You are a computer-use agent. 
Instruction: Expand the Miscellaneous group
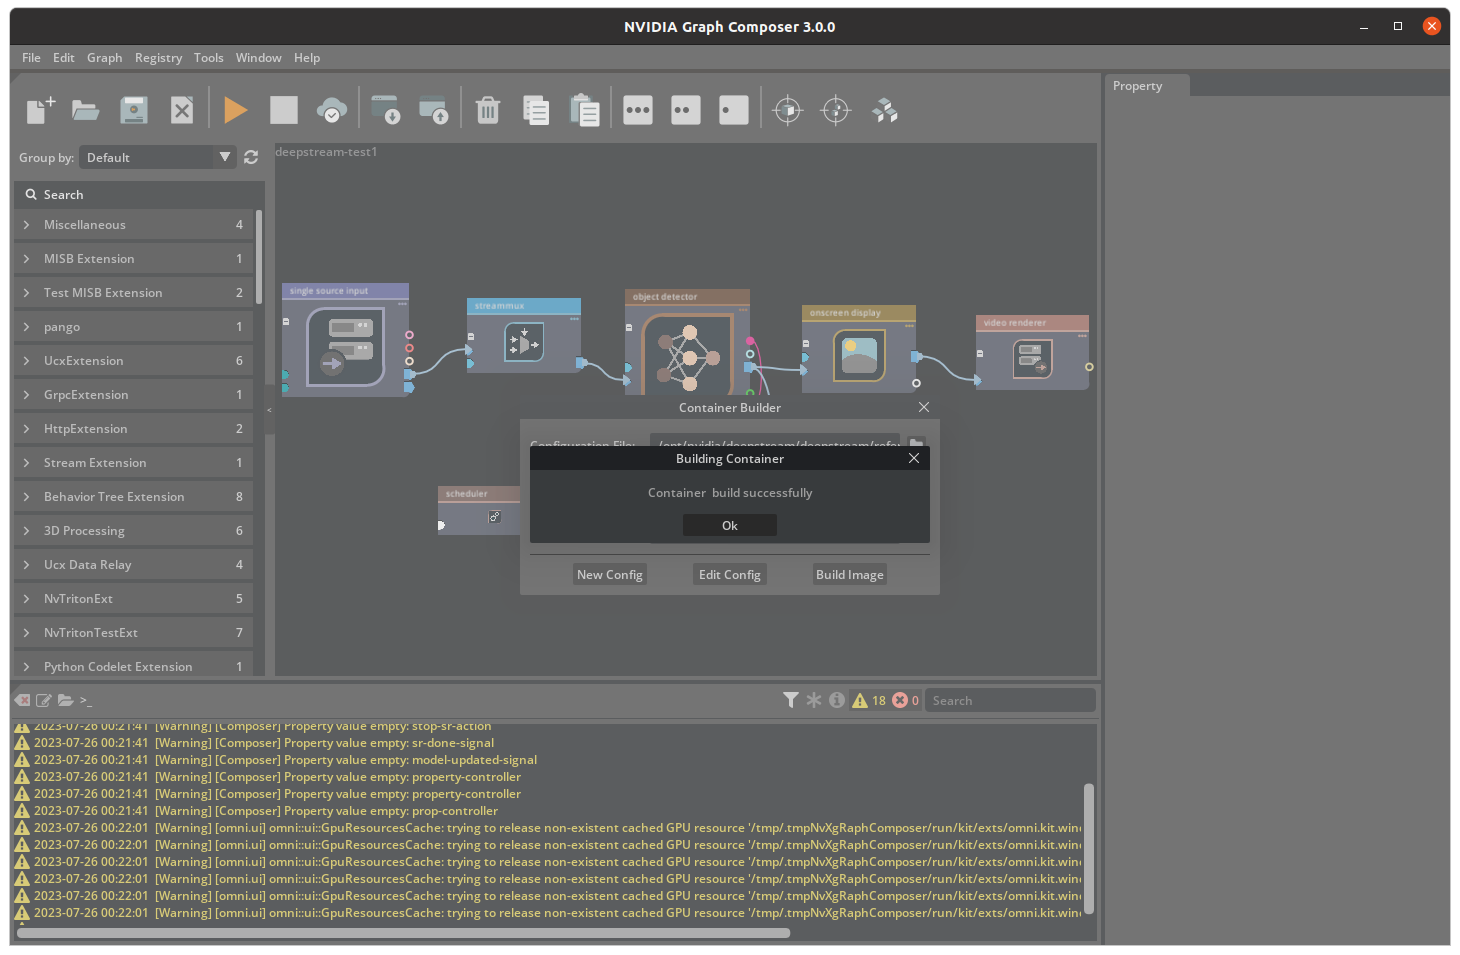[x=133, y=225]
